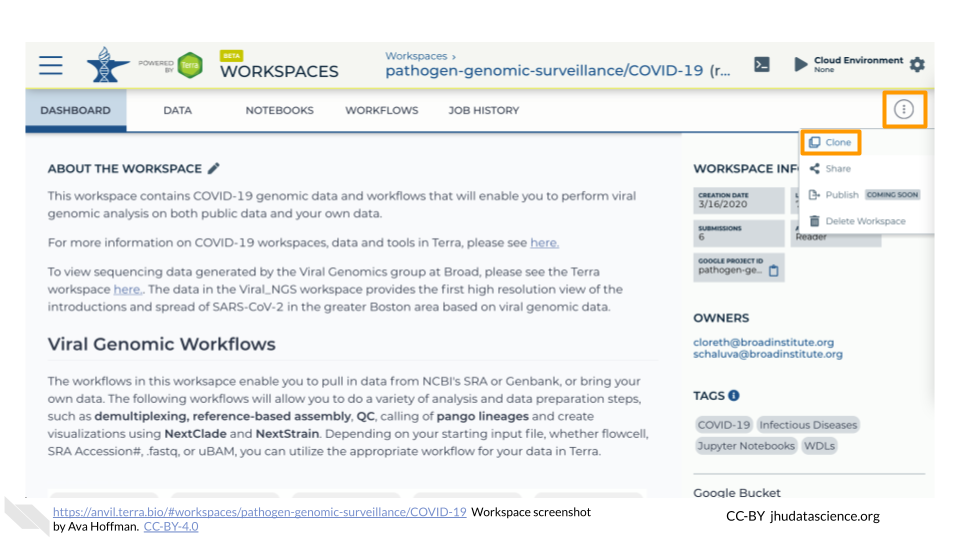960x540 pixels.
Task: Select Delete Workspace from the menu
Action: (866, 221)
